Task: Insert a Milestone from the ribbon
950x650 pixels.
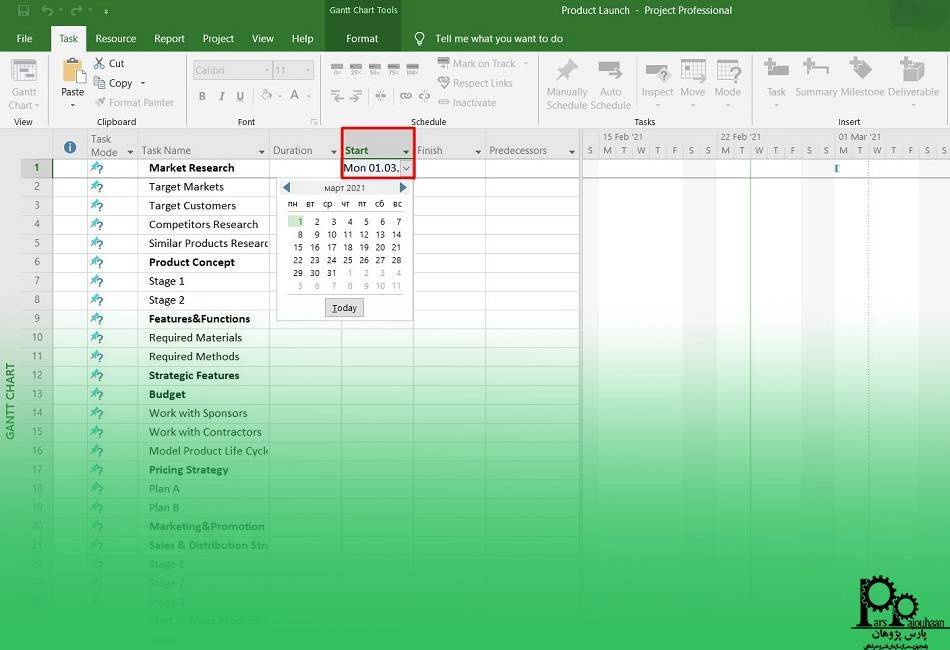Action: [861, 71]
